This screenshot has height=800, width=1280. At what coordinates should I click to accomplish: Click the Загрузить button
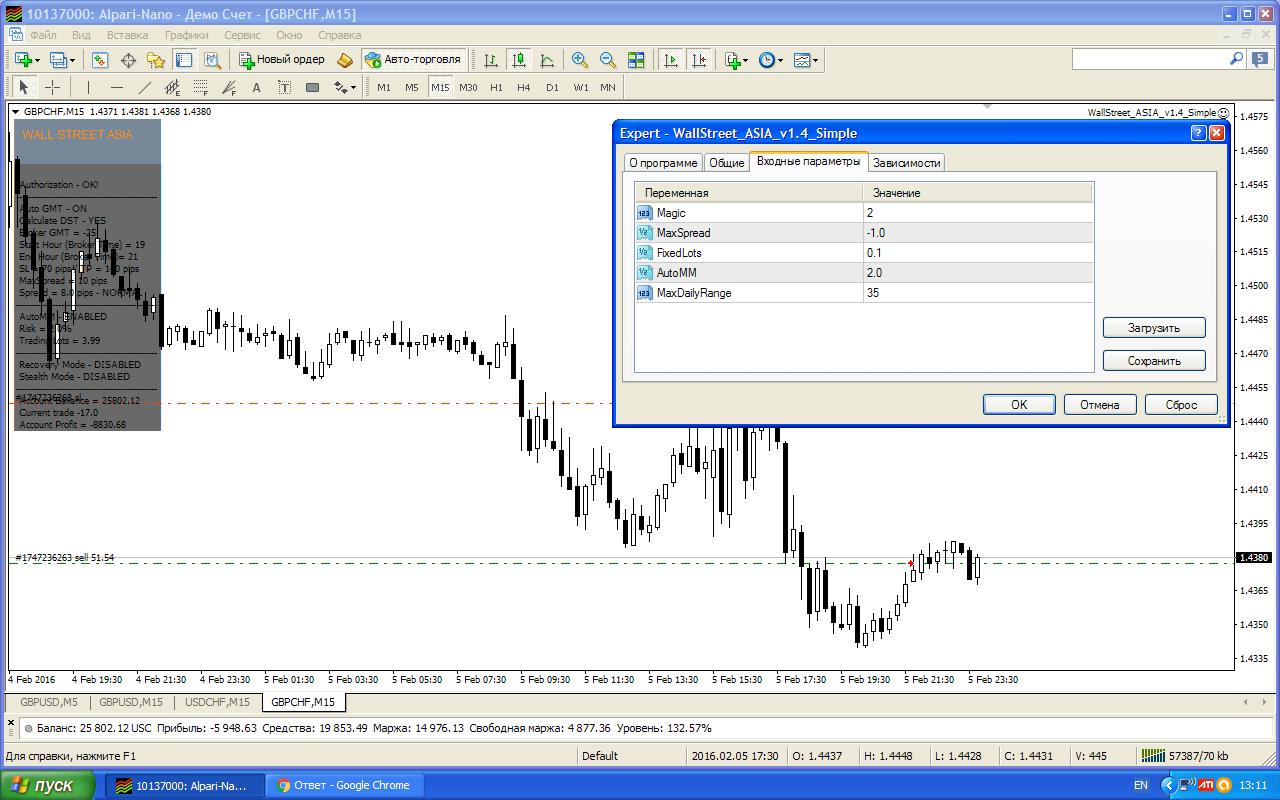(1154, 327)
